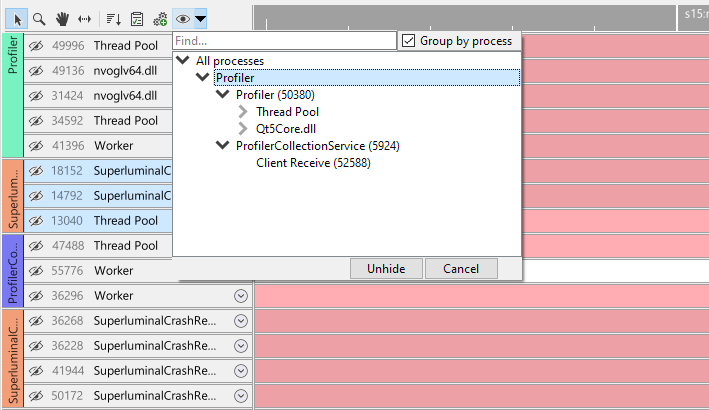Open dropdown arrow next to eye icon

(x=200, y=18)
